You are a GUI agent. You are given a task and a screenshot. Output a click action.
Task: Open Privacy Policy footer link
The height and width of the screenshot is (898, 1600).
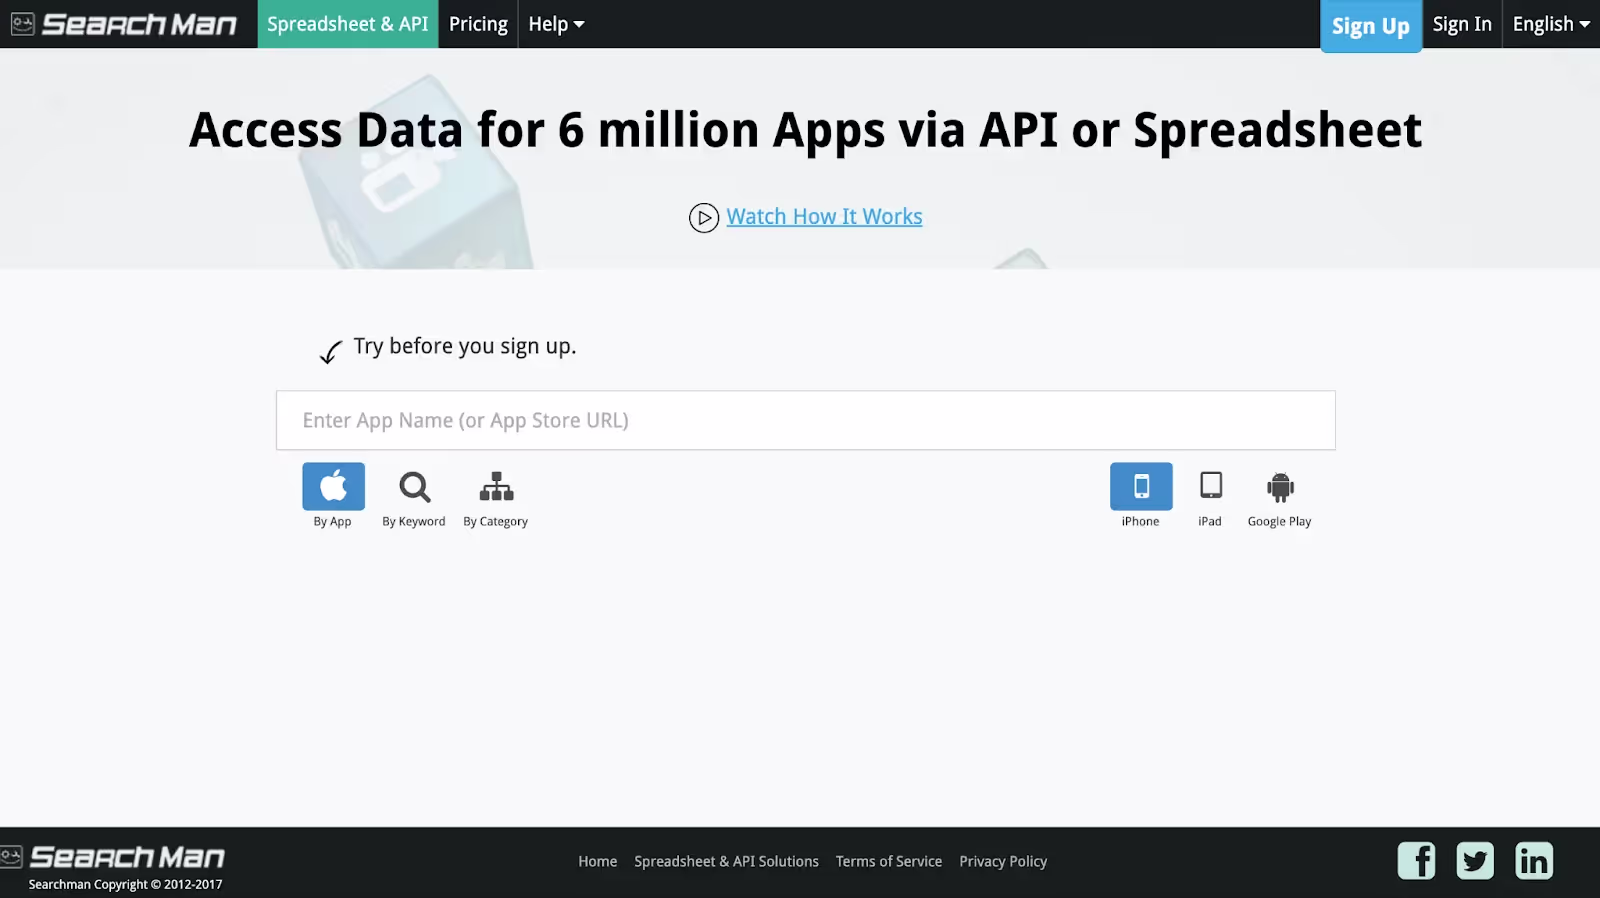coord(1003,861)
